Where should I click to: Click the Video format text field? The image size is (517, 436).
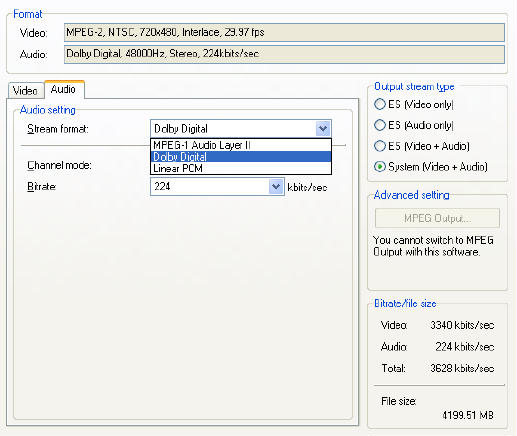click(284, 32)
